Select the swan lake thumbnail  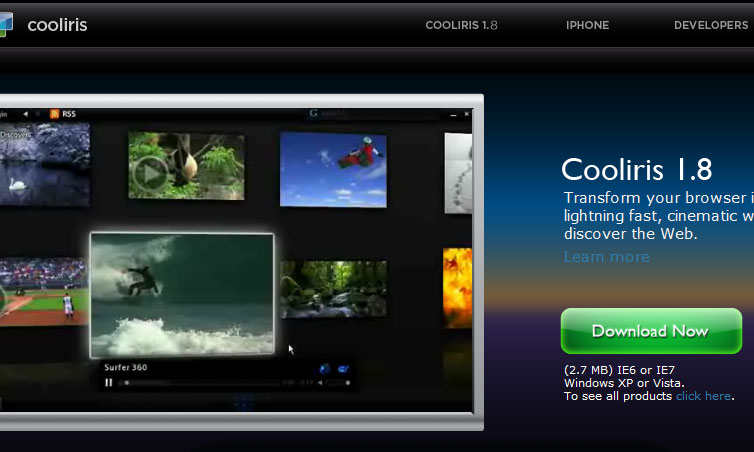tap(45, 164)
